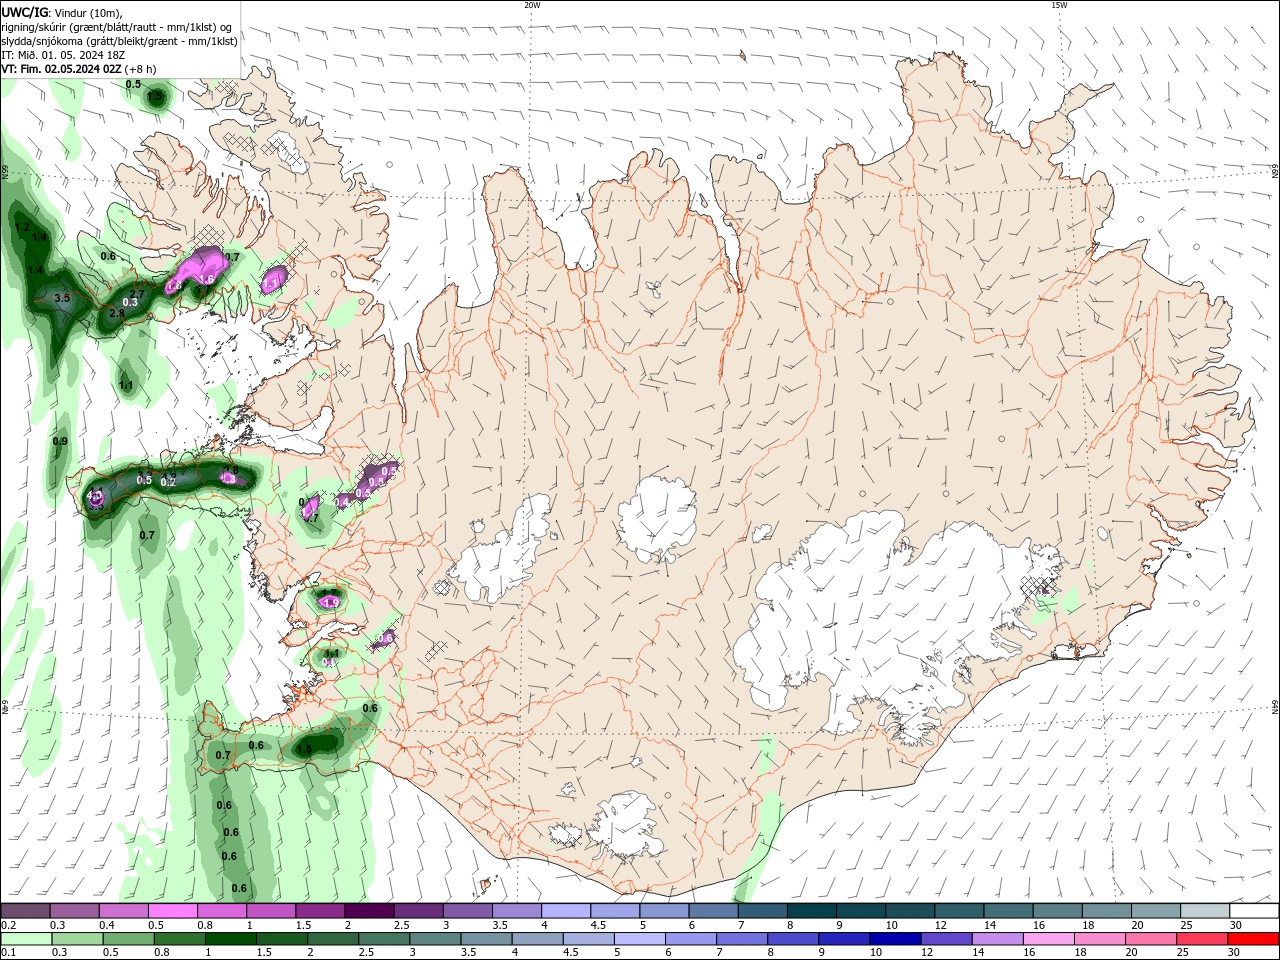Select upper legend swatch between 10 and 12
Viewport: 1280px width, 960px height.
pos(910,911)
